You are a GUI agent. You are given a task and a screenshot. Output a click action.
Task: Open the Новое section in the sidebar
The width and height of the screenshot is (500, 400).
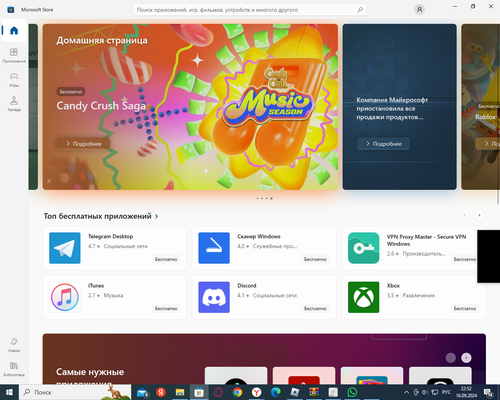click(14, 345)
